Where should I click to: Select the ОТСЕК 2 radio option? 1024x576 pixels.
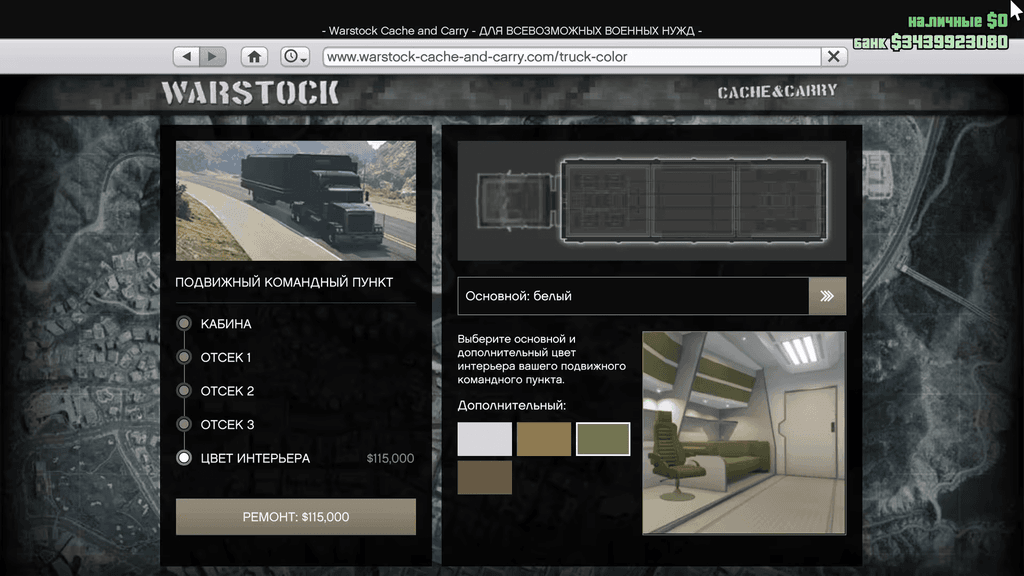point(184,391)
